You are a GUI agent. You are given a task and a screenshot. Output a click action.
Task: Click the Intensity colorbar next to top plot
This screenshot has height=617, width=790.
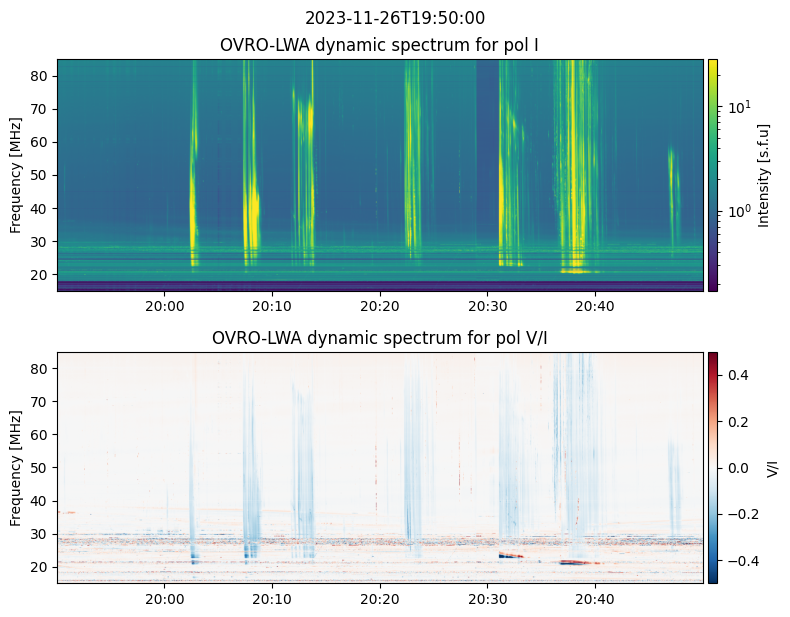pyautogui.click(x=713, y=175)
